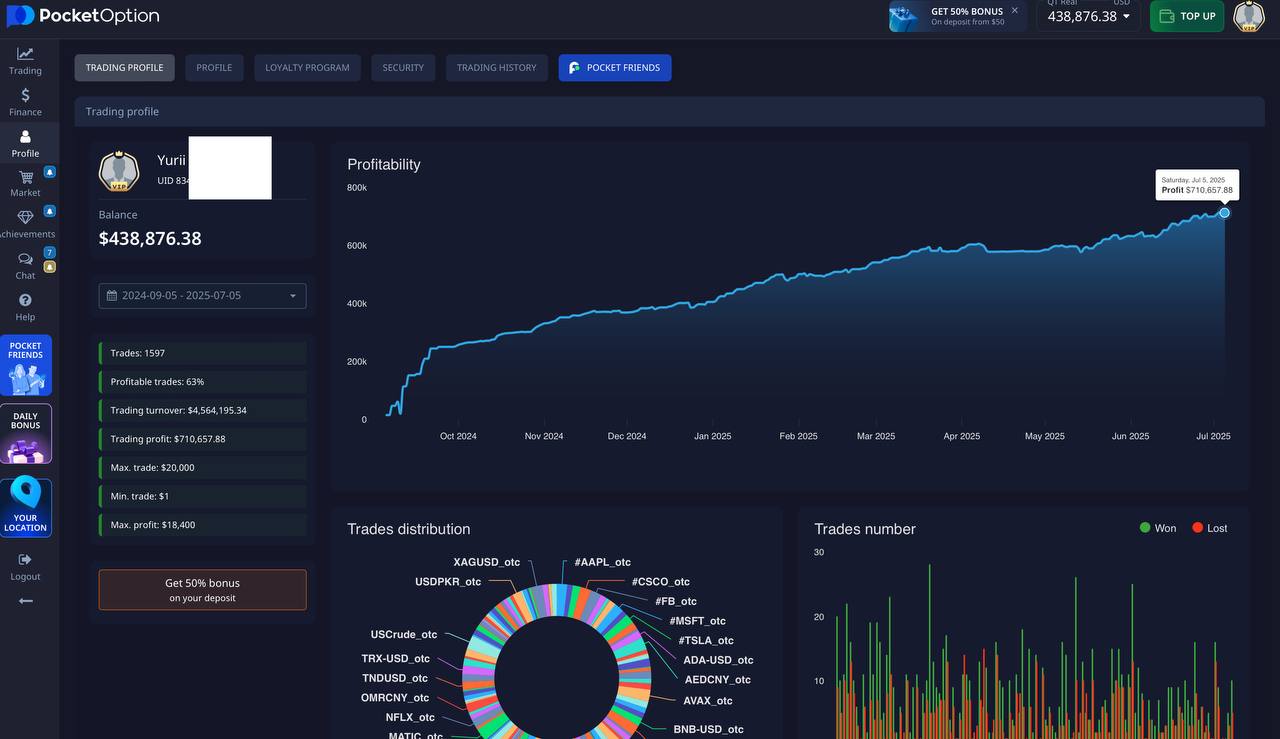Click Get 50% bonus on your deposit
The width and height of the screenshot is (1280, 739).
(x=203, y=590)
